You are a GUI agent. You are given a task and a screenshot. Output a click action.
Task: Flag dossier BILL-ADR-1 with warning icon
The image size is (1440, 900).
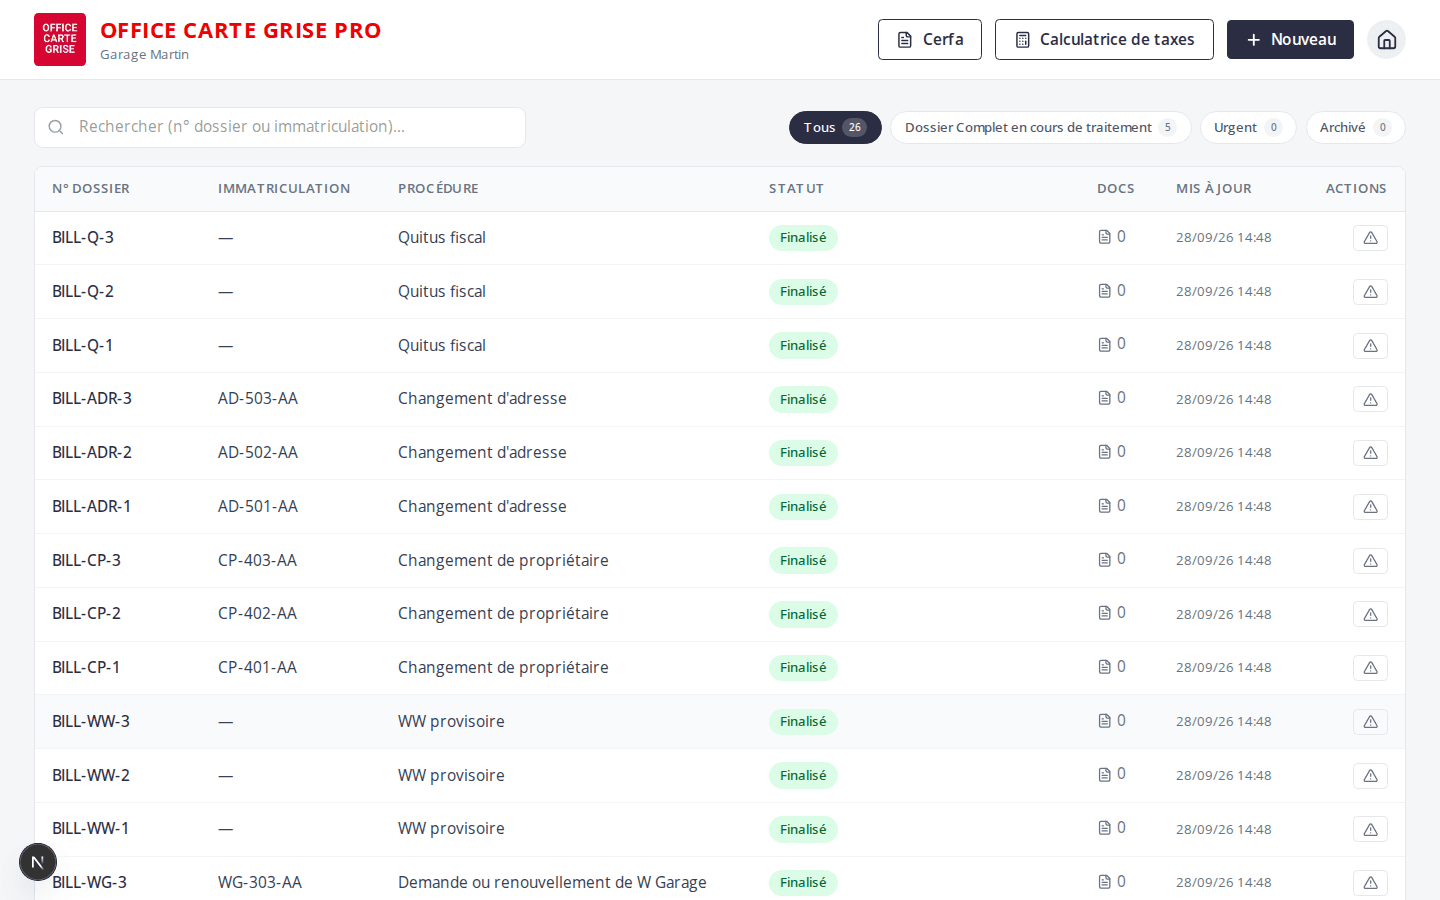point(1370,507)
